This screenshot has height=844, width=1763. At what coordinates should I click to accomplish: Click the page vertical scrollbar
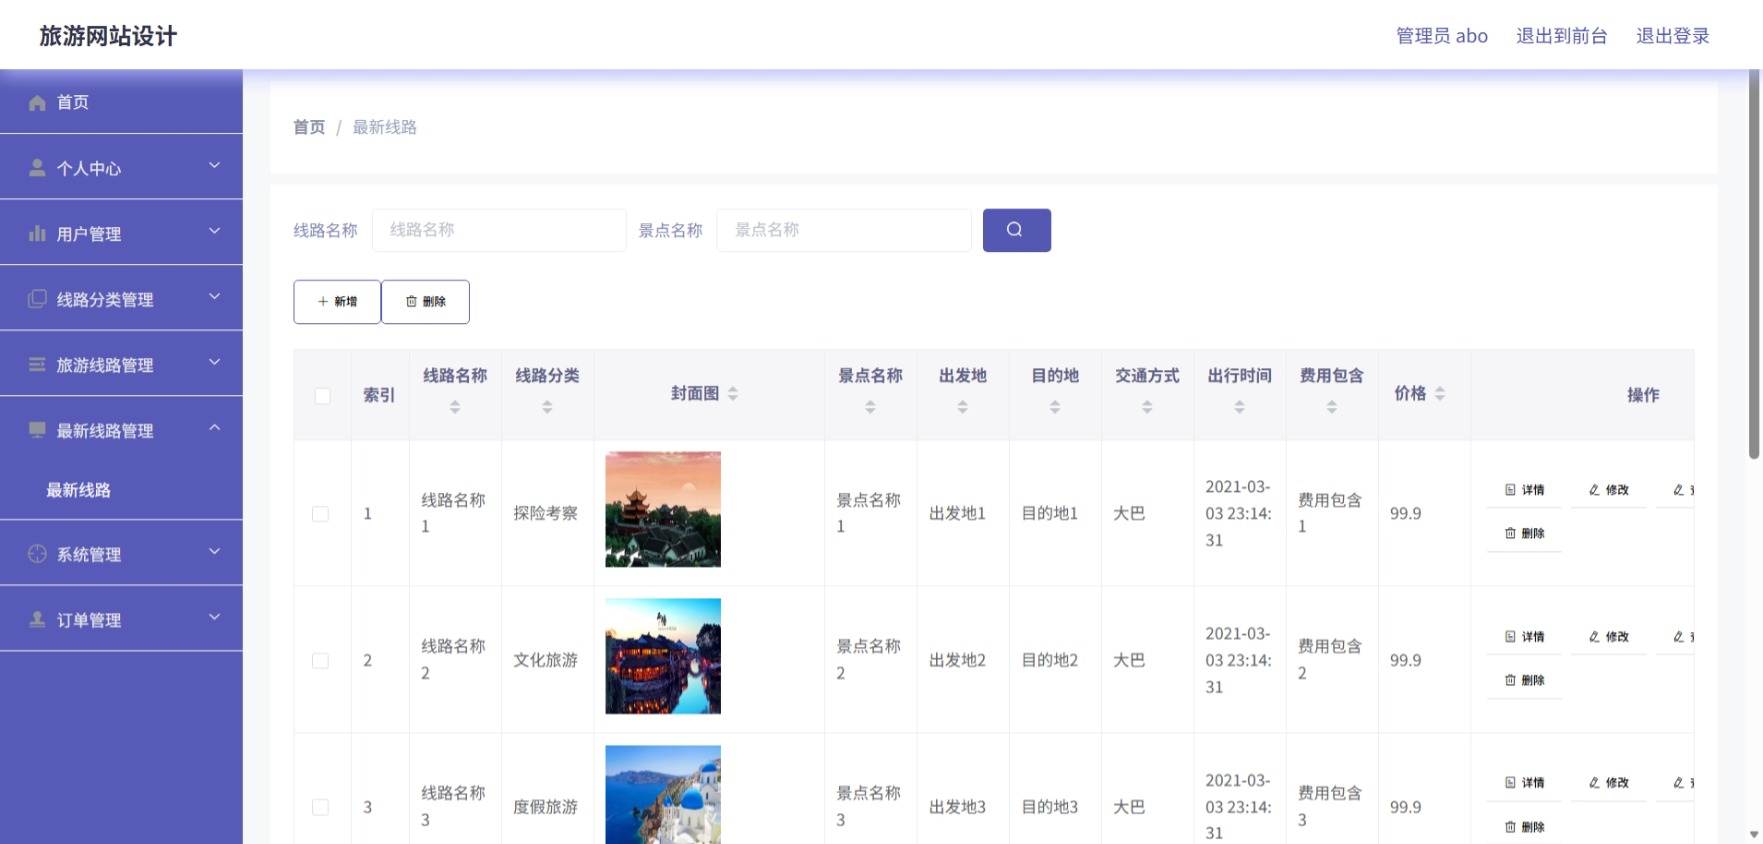[1753, 265]
